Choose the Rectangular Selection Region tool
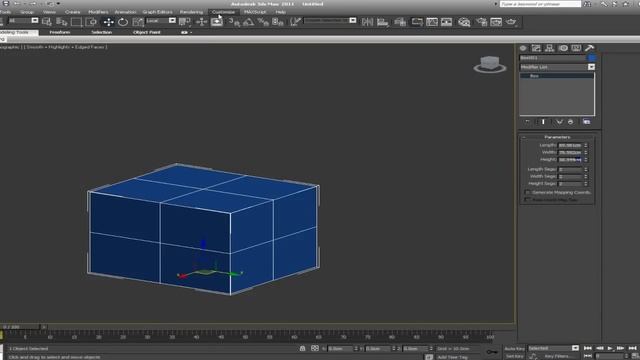The height and width of the screenshot is (360, 640). click(76, 22)
